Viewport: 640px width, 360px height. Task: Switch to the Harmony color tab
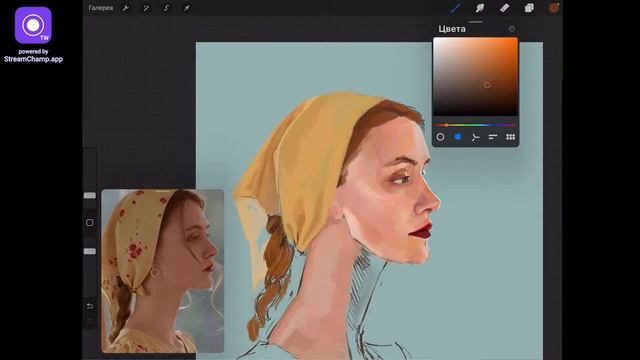[475, 137]
